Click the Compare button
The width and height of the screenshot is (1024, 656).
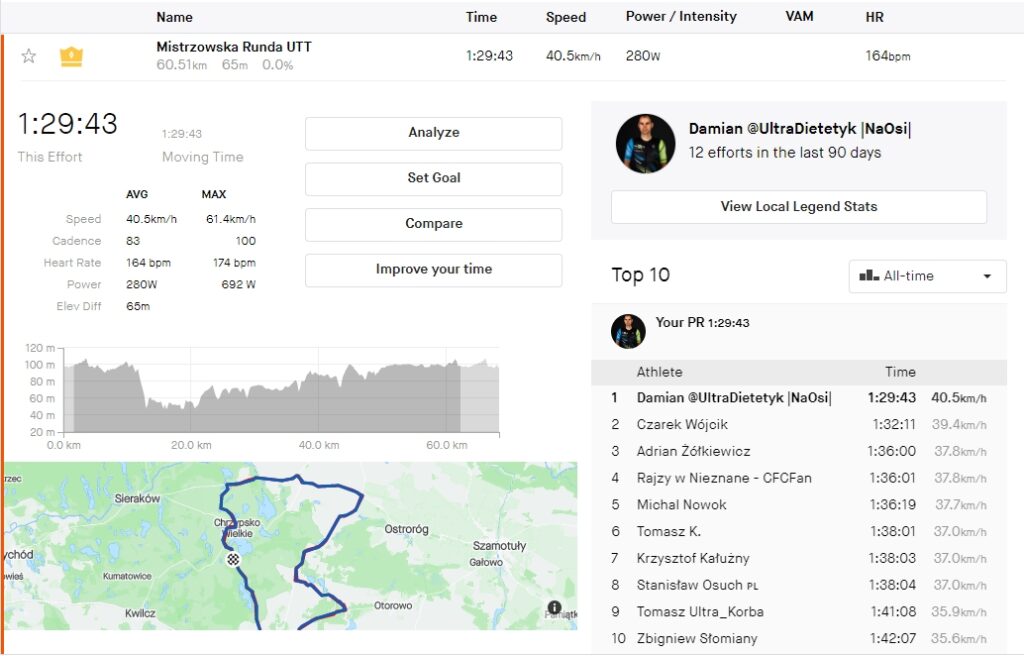(x=433, y=224)
